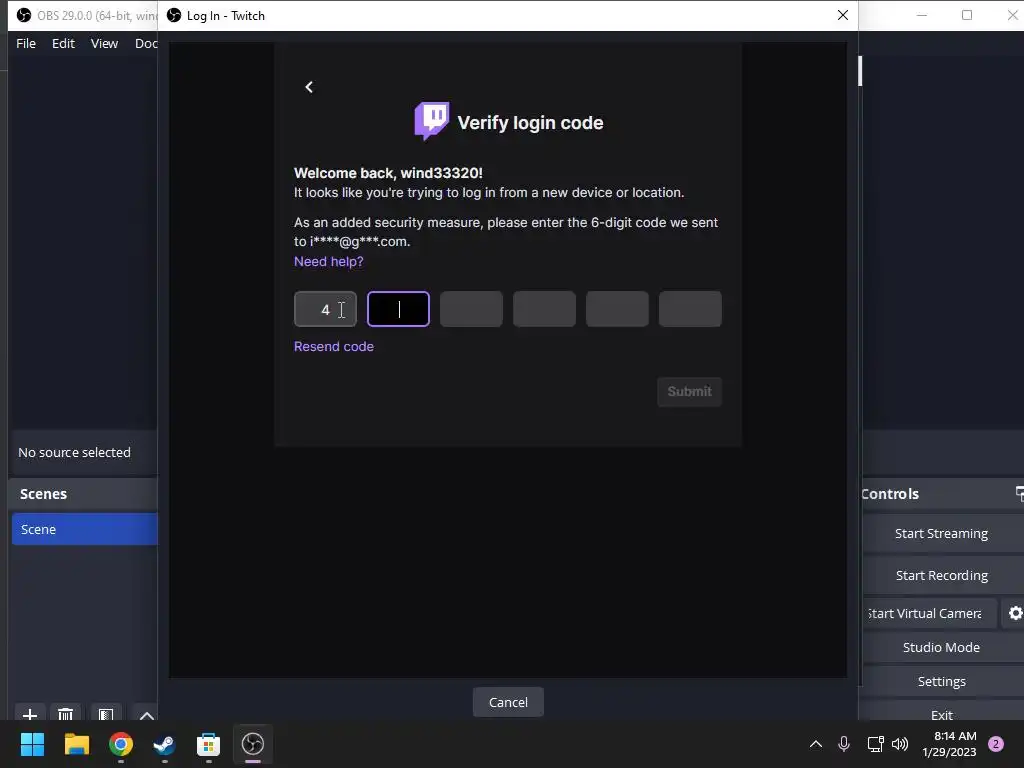Screen dimensions: 1024x768
Task: Click Start Virtual Camera button
Action: [930, 613]
